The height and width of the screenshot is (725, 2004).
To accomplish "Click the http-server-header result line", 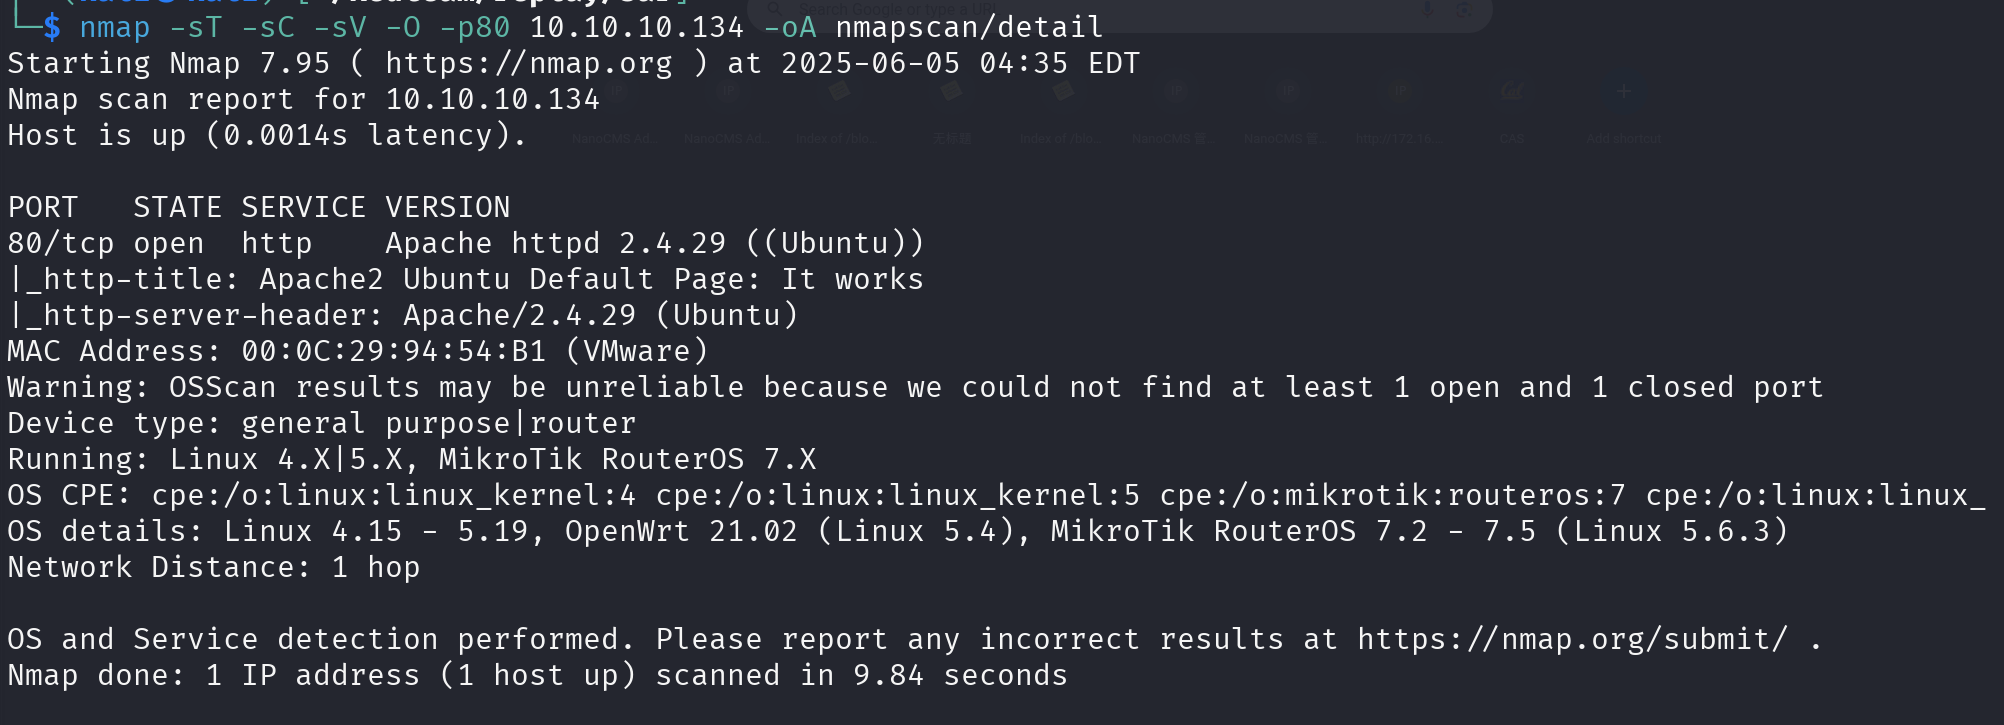I will pos(403,316).
